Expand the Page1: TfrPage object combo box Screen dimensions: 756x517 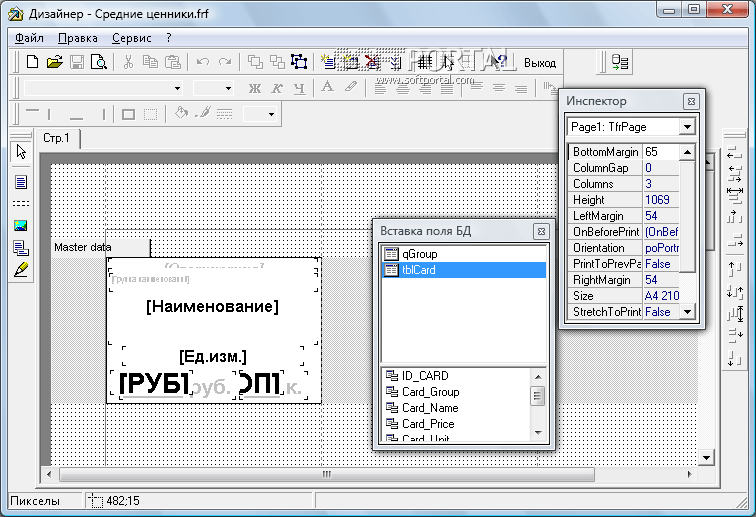pos(687,127)
